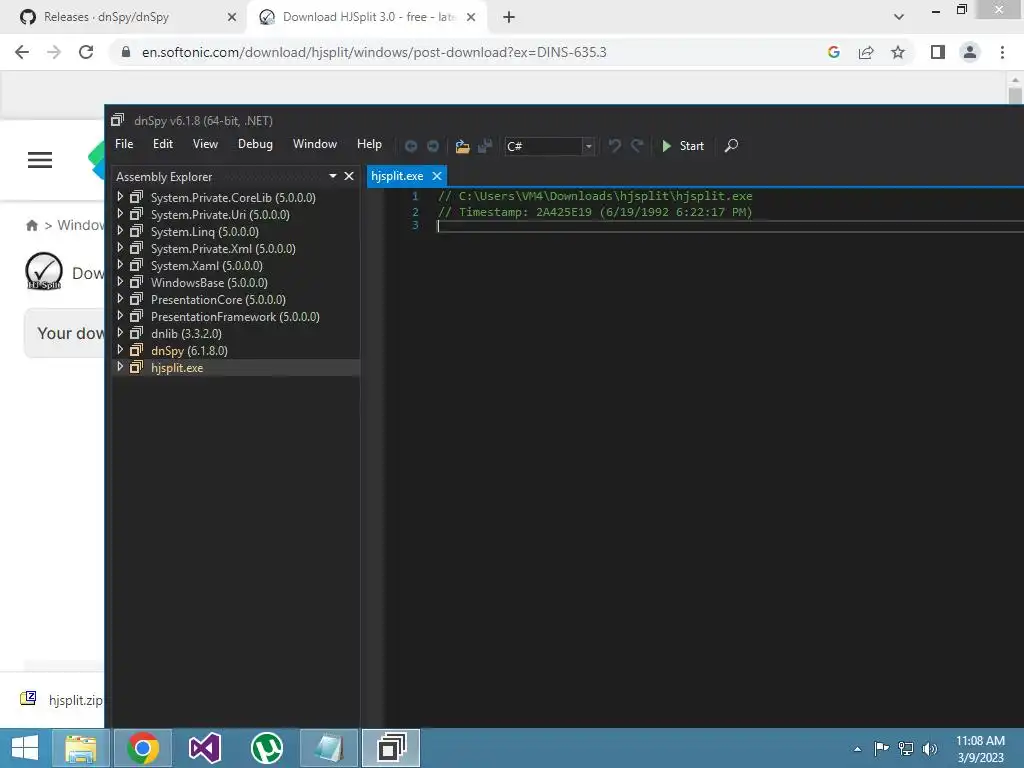Open the C# language dropdown
The image size is (1024, 768).
point(588,146)
